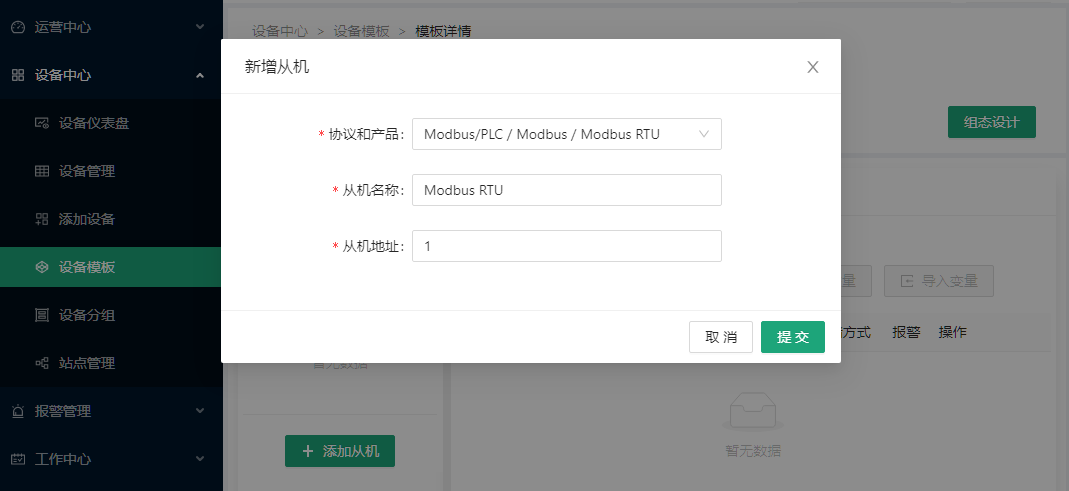Click the 设备仪表盘 sidebar icon

pos(42,123)
